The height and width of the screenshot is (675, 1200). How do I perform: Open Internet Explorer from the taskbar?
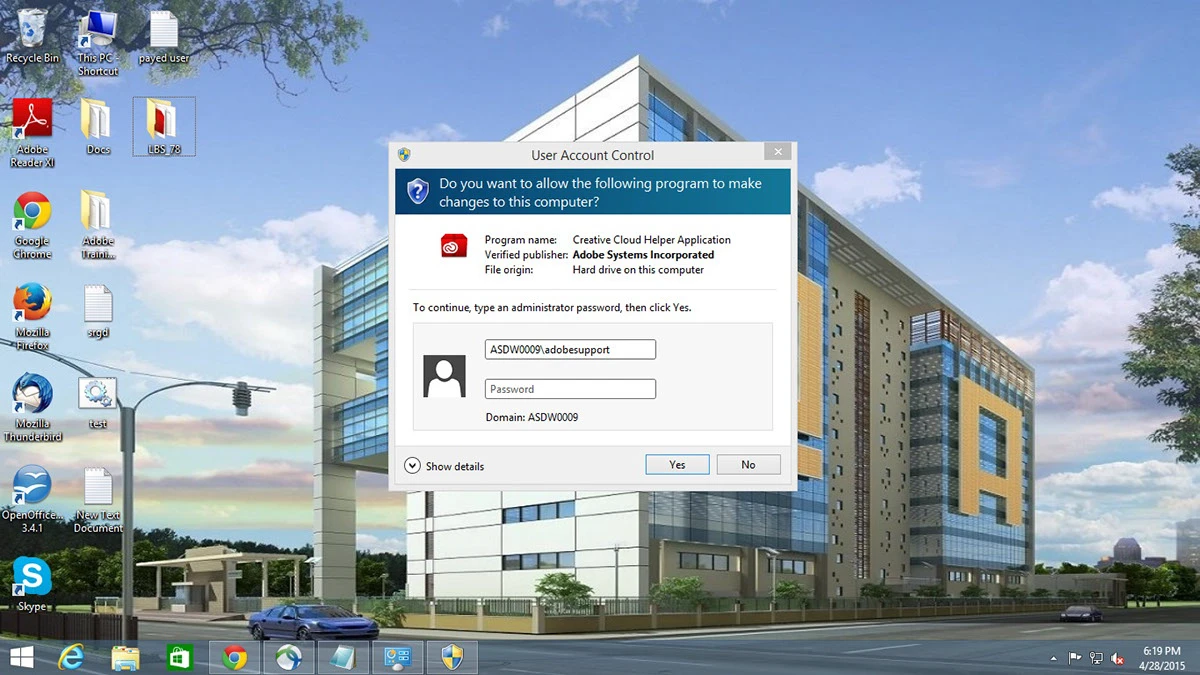(x=71, y=657)
